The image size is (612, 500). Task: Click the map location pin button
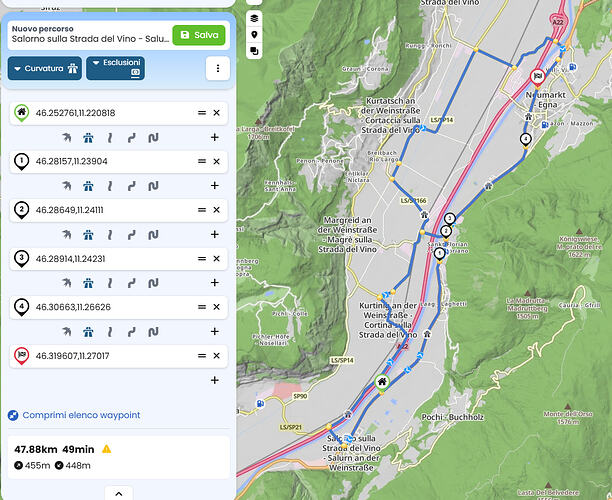click(x=254, y=35)
